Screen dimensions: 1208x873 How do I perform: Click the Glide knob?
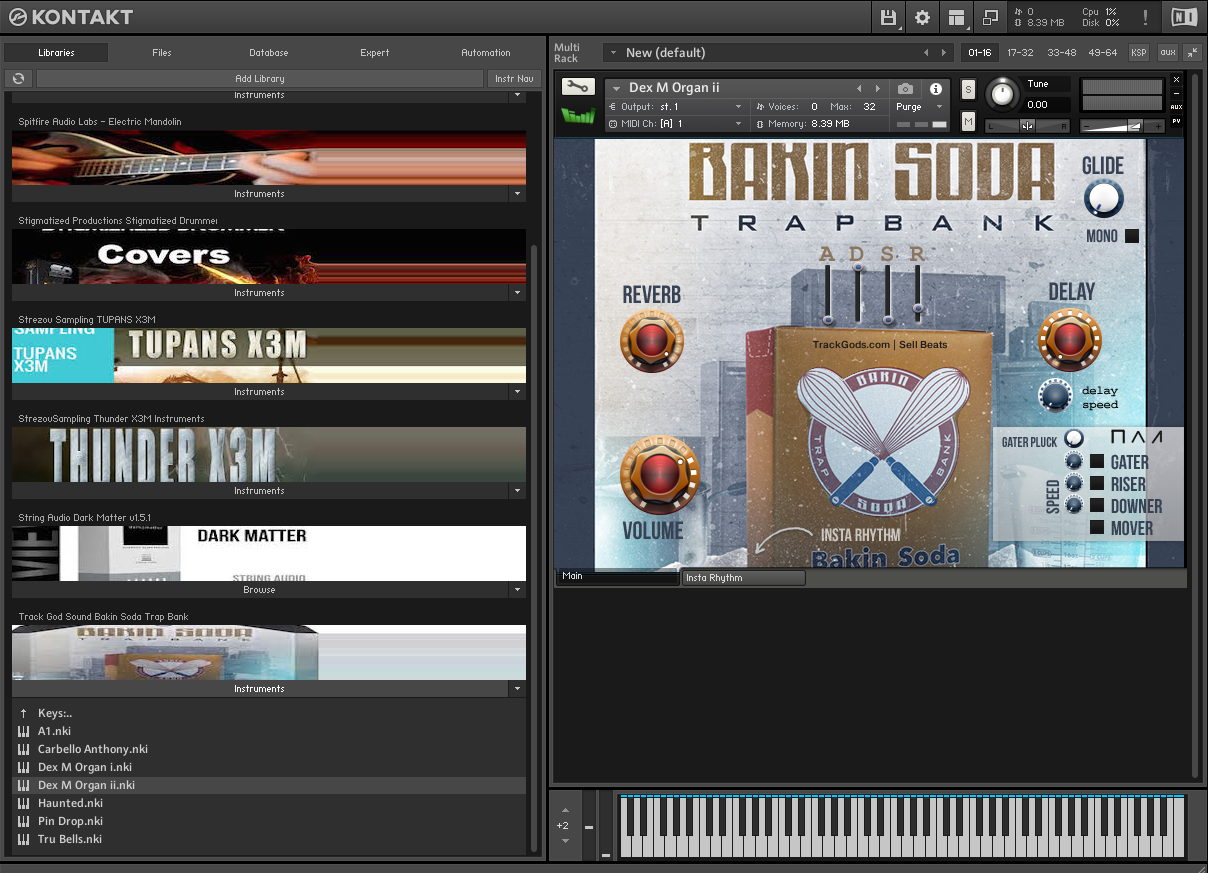1103,199
